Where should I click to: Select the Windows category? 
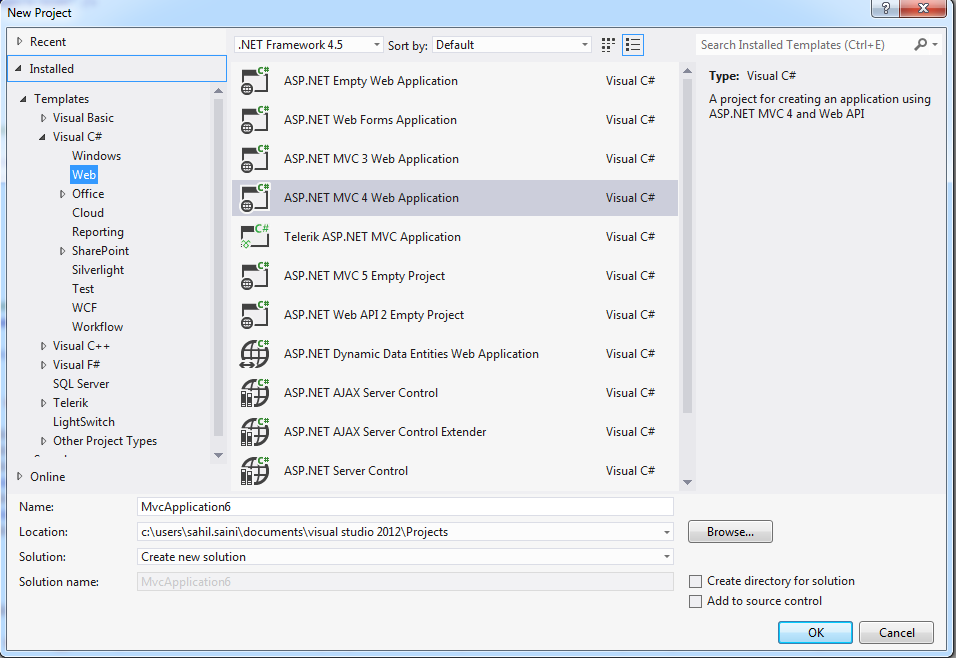96,156
